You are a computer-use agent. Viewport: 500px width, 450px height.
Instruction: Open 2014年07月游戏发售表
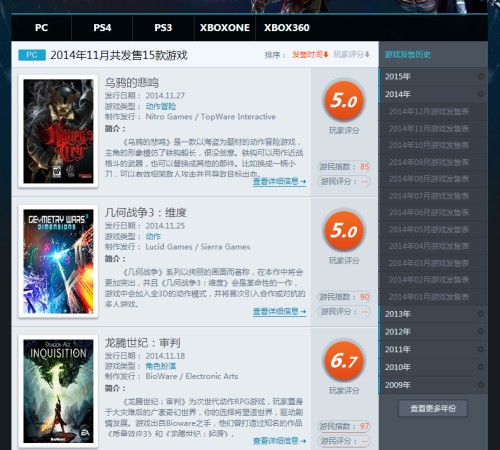coord(429,196)
